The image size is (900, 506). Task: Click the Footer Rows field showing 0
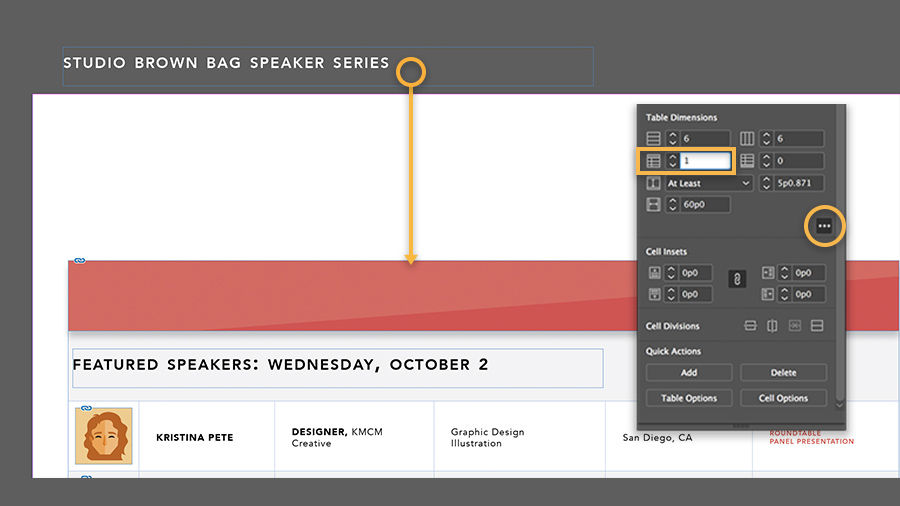click(x=798, y=161)
